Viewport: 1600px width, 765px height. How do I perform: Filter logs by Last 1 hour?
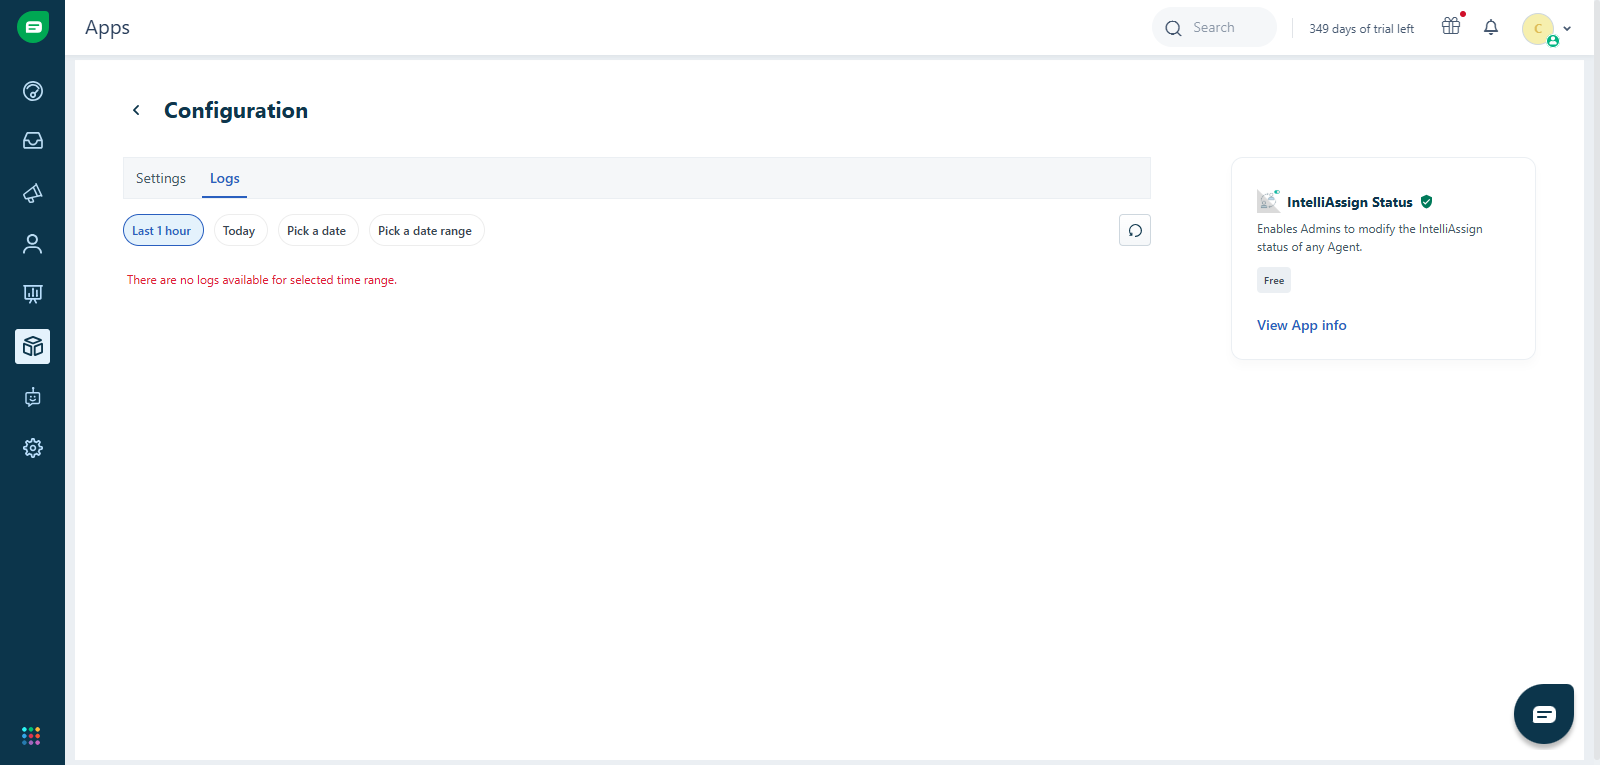163,230
